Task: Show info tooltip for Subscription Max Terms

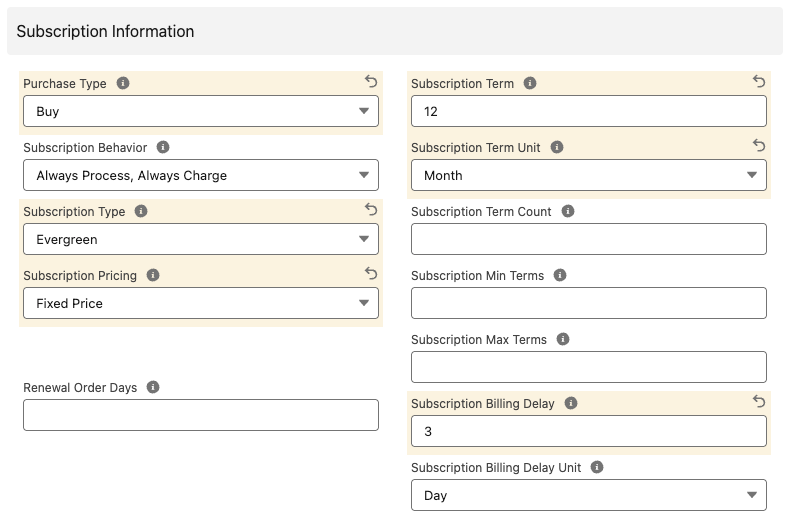Action: click(x=563, y=339)
